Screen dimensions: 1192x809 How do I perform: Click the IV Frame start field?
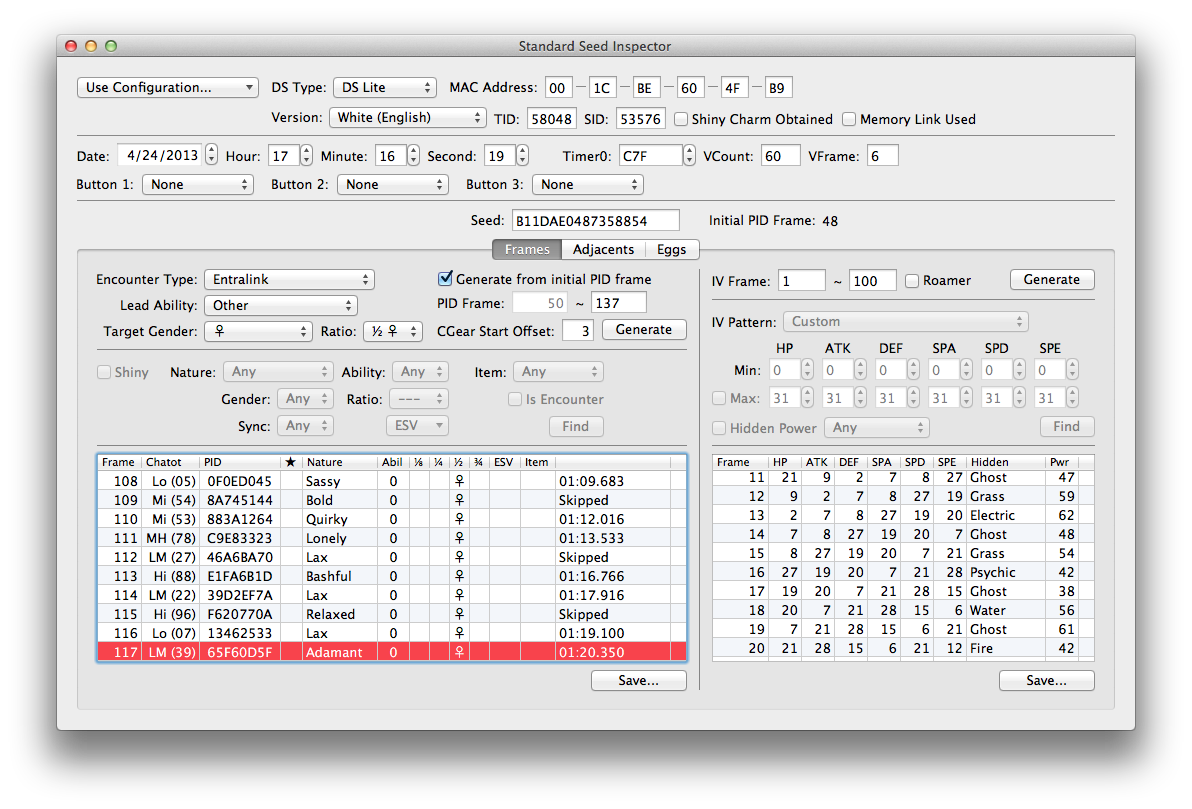click(x=801, y=281)
